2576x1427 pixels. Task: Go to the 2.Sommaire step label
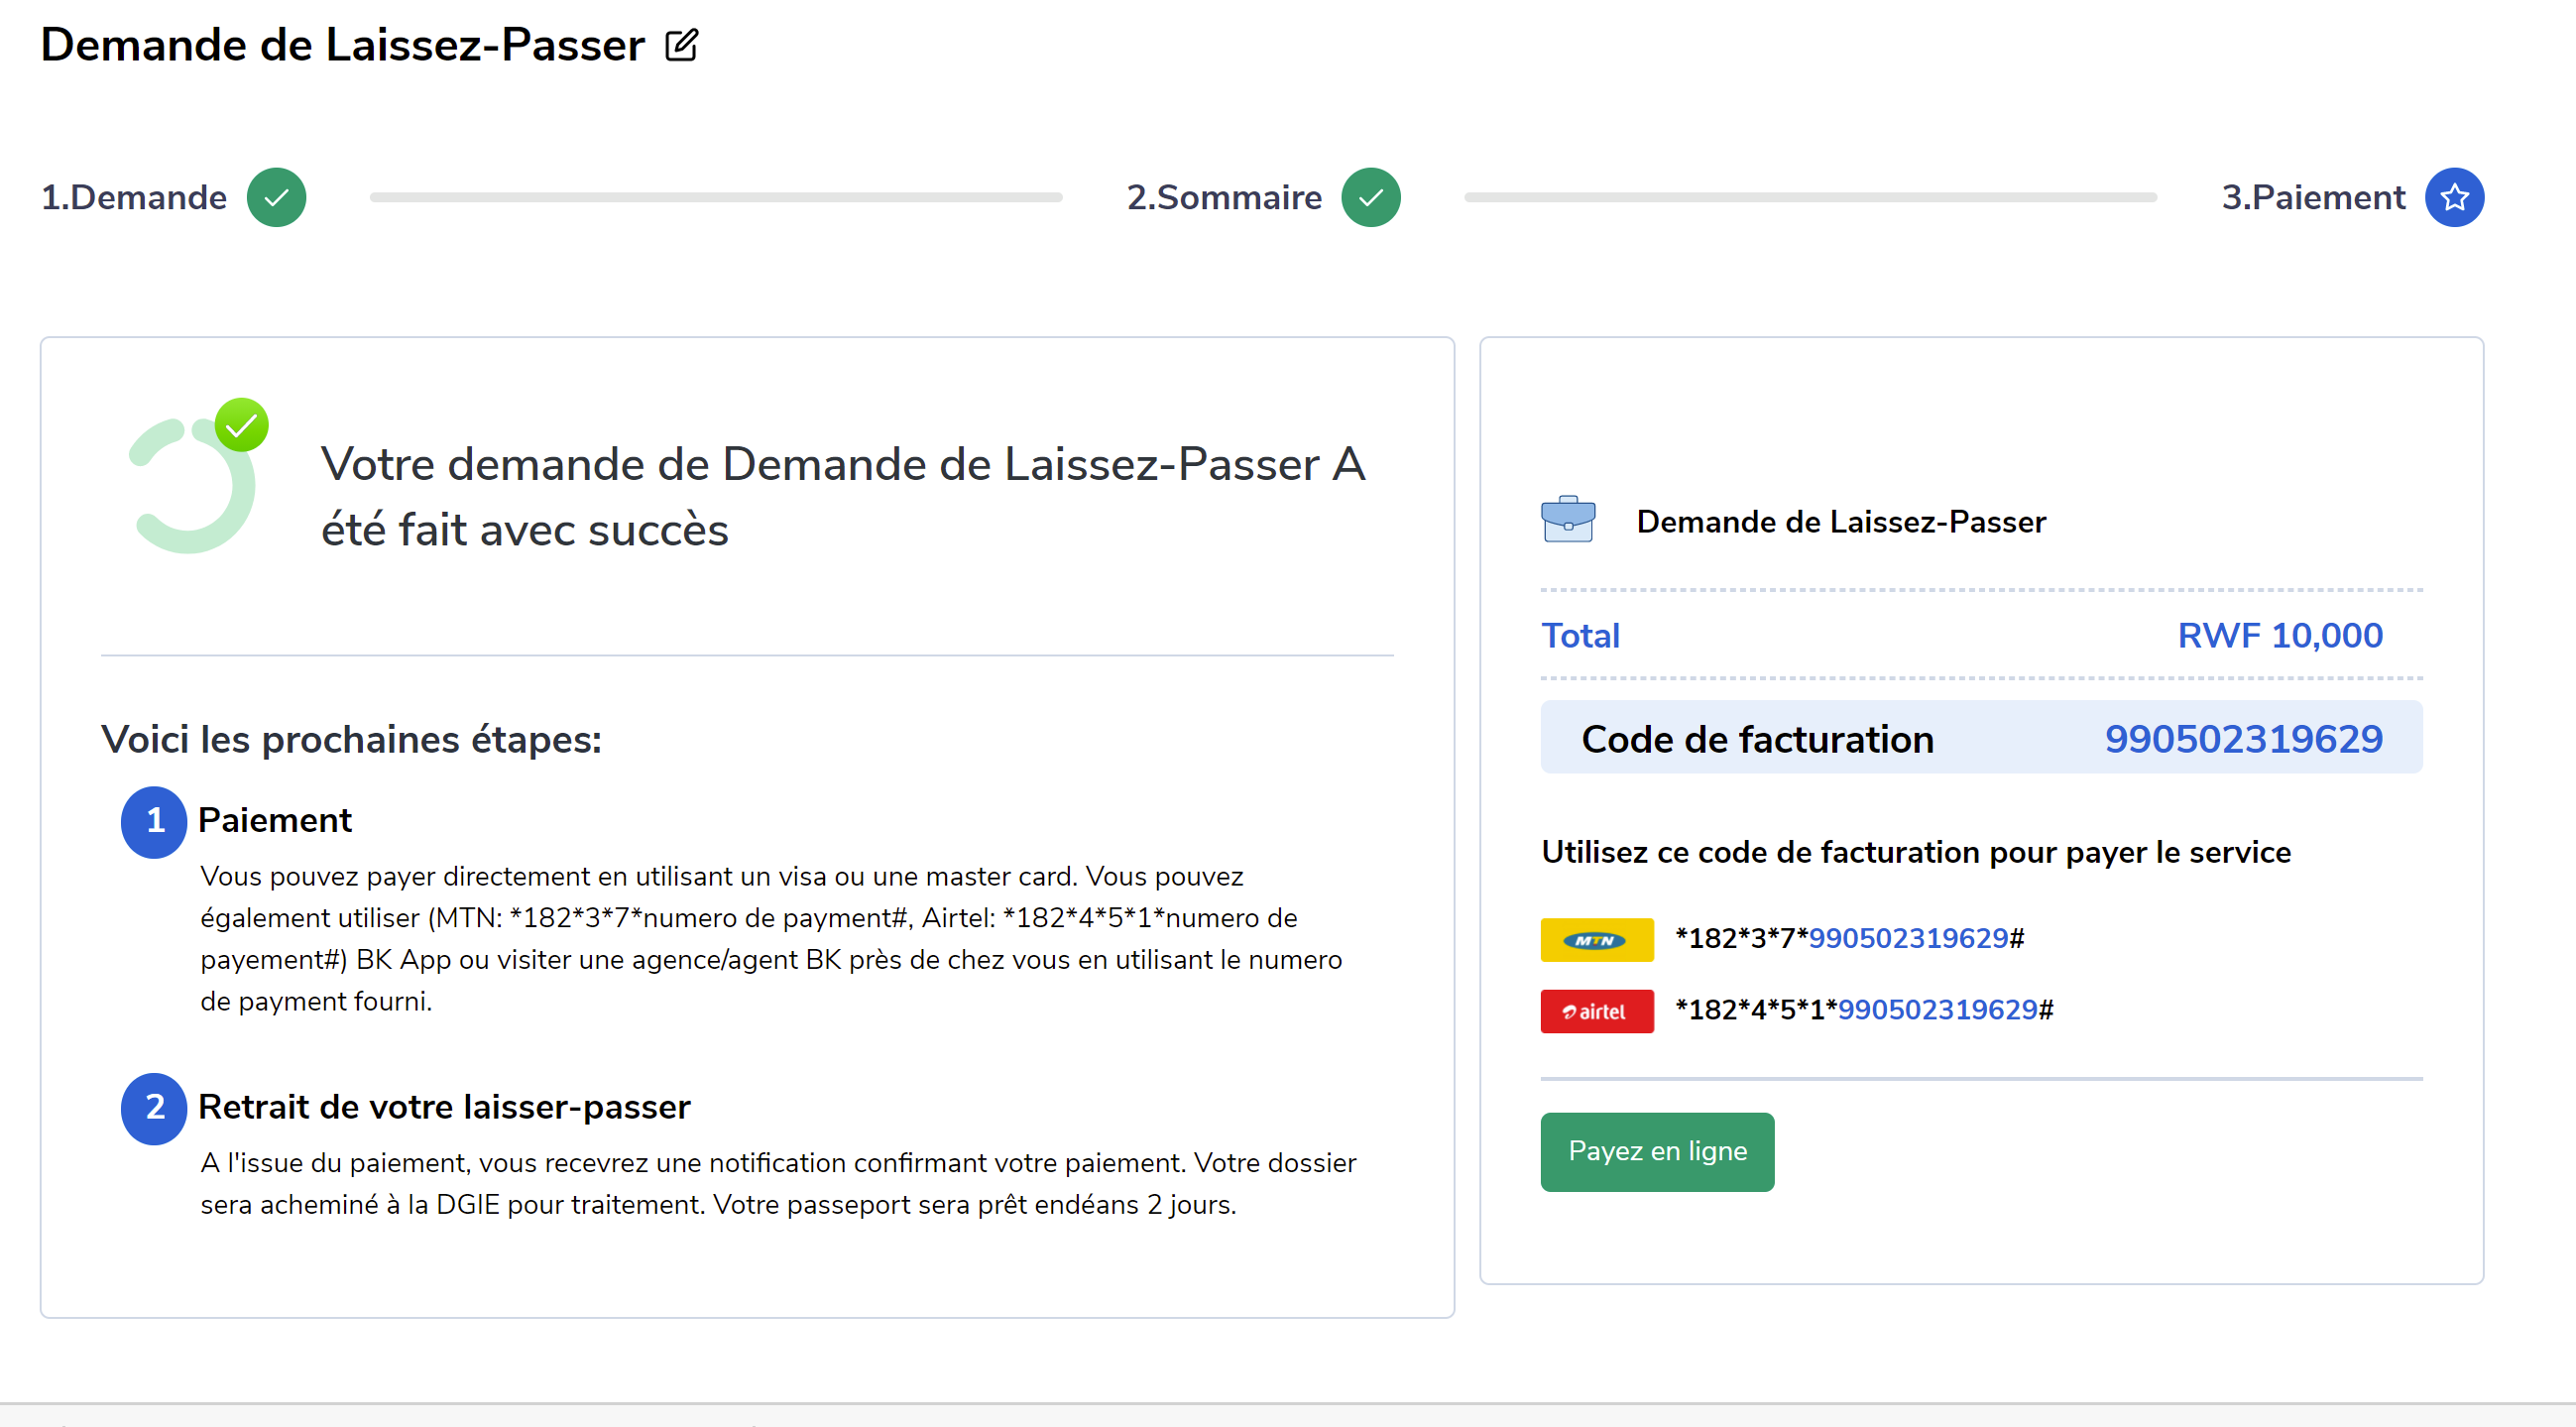click(1223, 197)
